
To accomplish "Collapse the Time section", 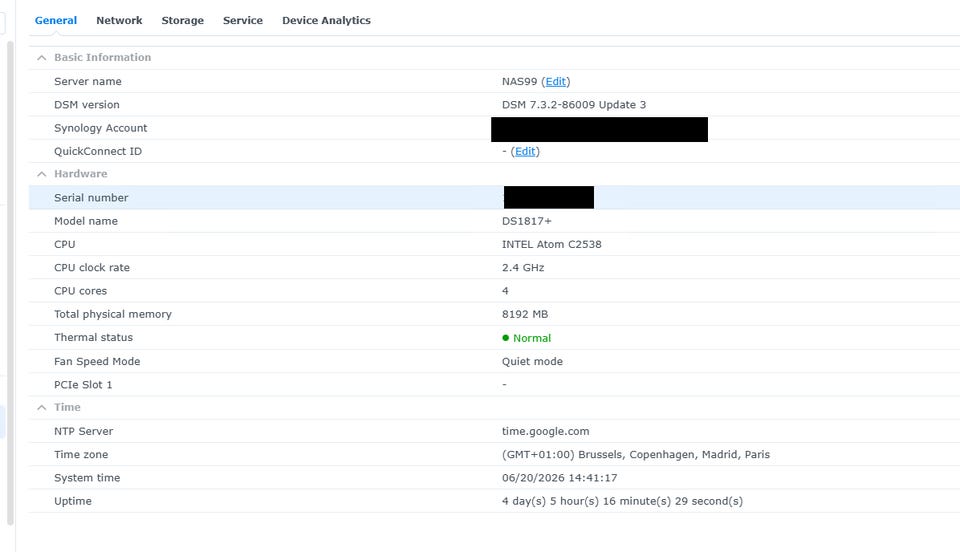I will 42,408.
